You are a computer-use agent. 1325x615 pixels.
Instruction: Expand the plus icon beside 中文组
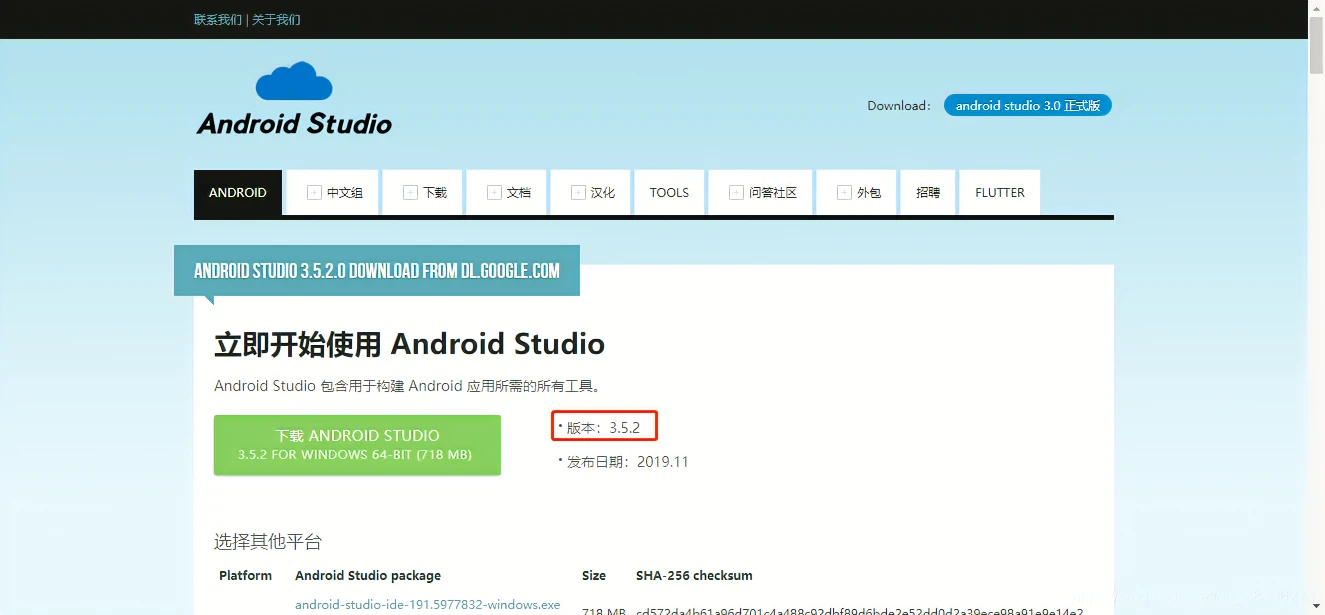(x=314, y=193)
